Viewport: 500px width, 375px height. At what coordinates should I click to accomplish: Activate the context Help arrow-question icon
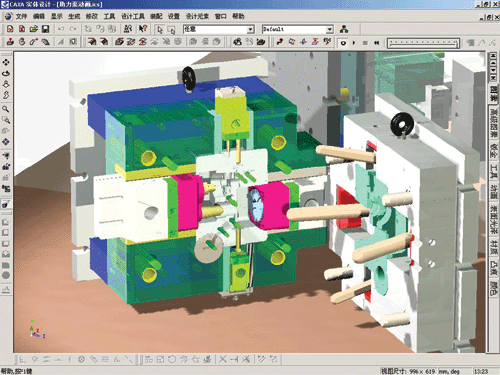point(143,29)
